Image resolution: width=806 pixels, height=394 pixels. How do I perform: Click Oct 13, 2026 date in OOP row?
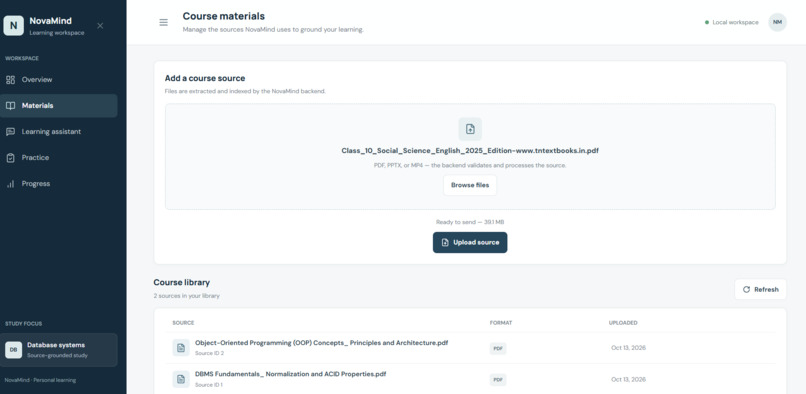(x=628, y=348)
